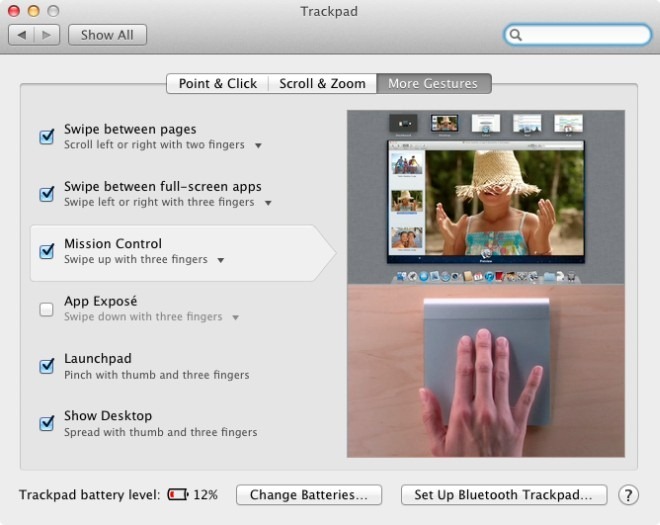The width and height of the screenshot is (660, 525).
Task: Click the search magnifier icon
Action: pyautogui.click(x=516, y=35)
